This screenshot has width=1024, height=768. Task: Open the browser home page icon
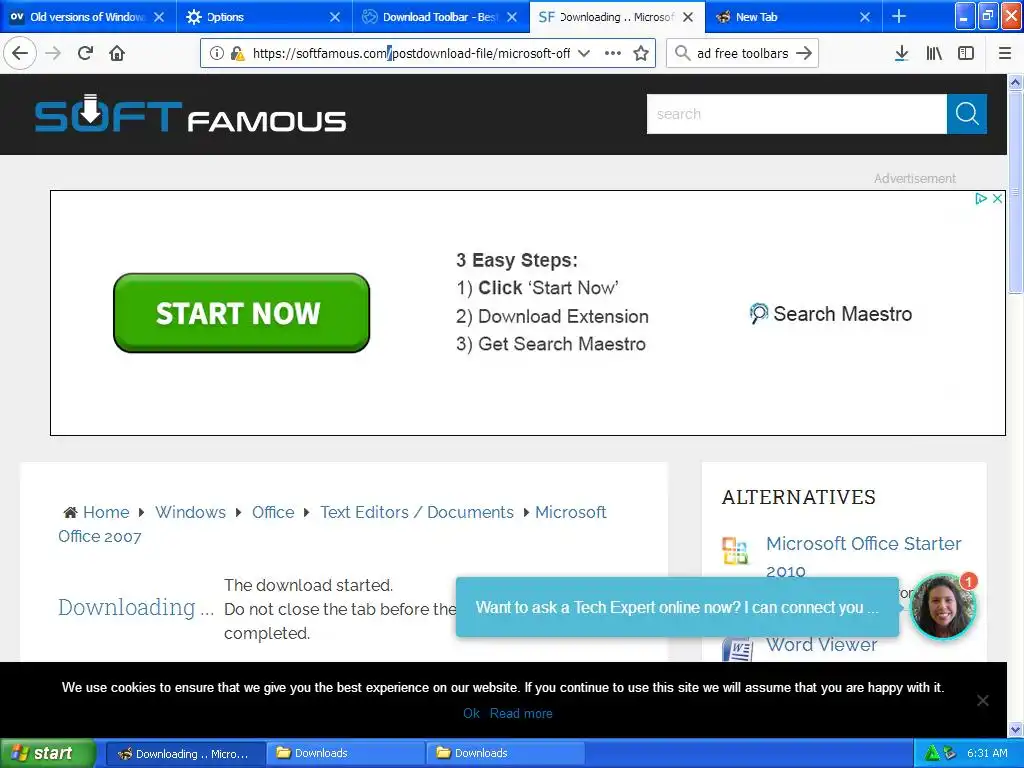pyautogui.click(x=117, y=53)
